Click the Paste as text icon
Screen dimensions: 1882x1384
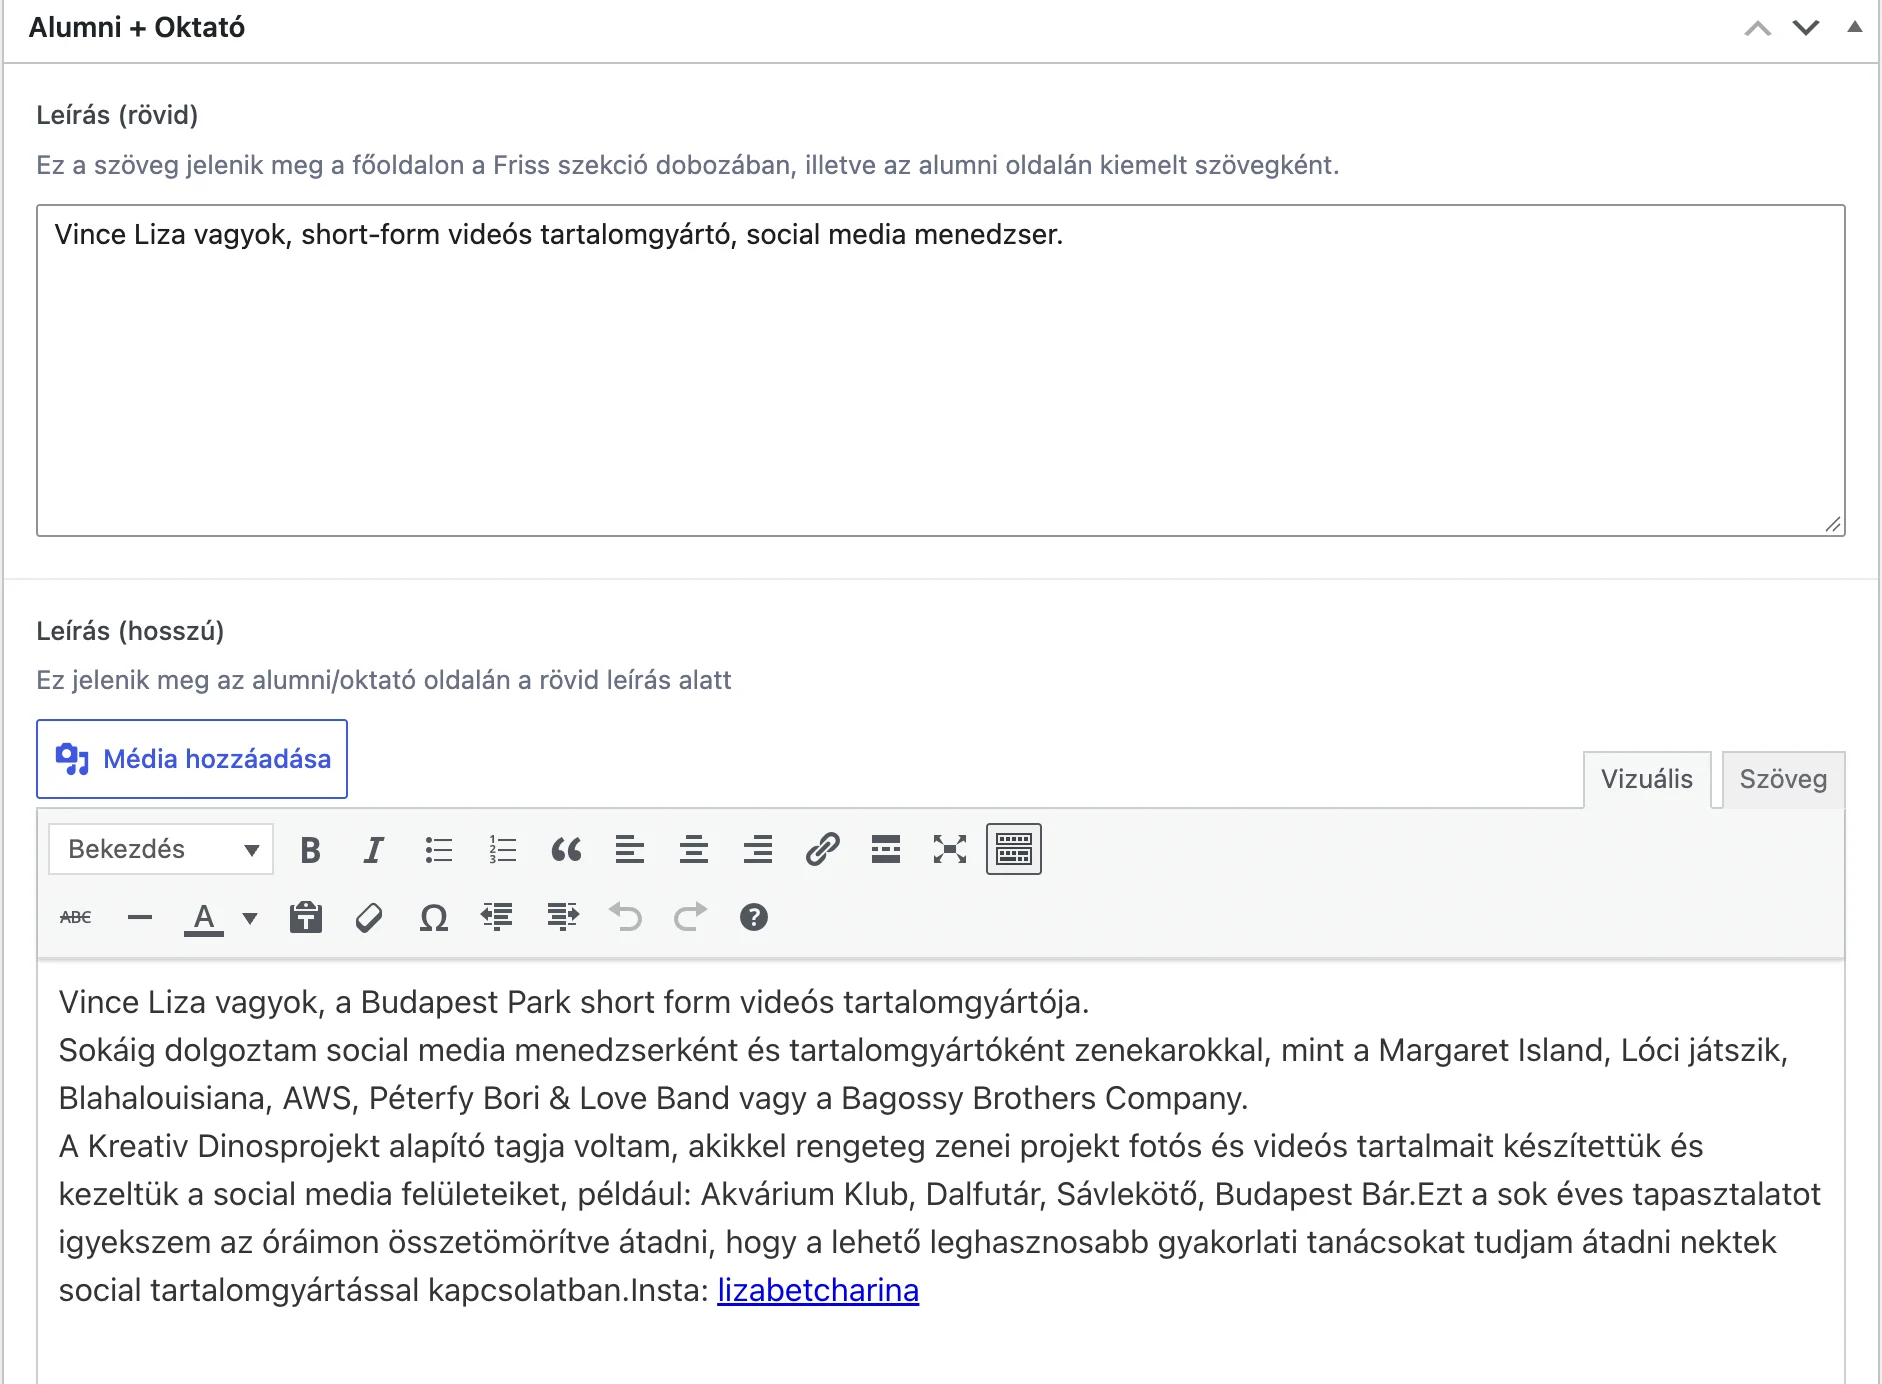306,917
